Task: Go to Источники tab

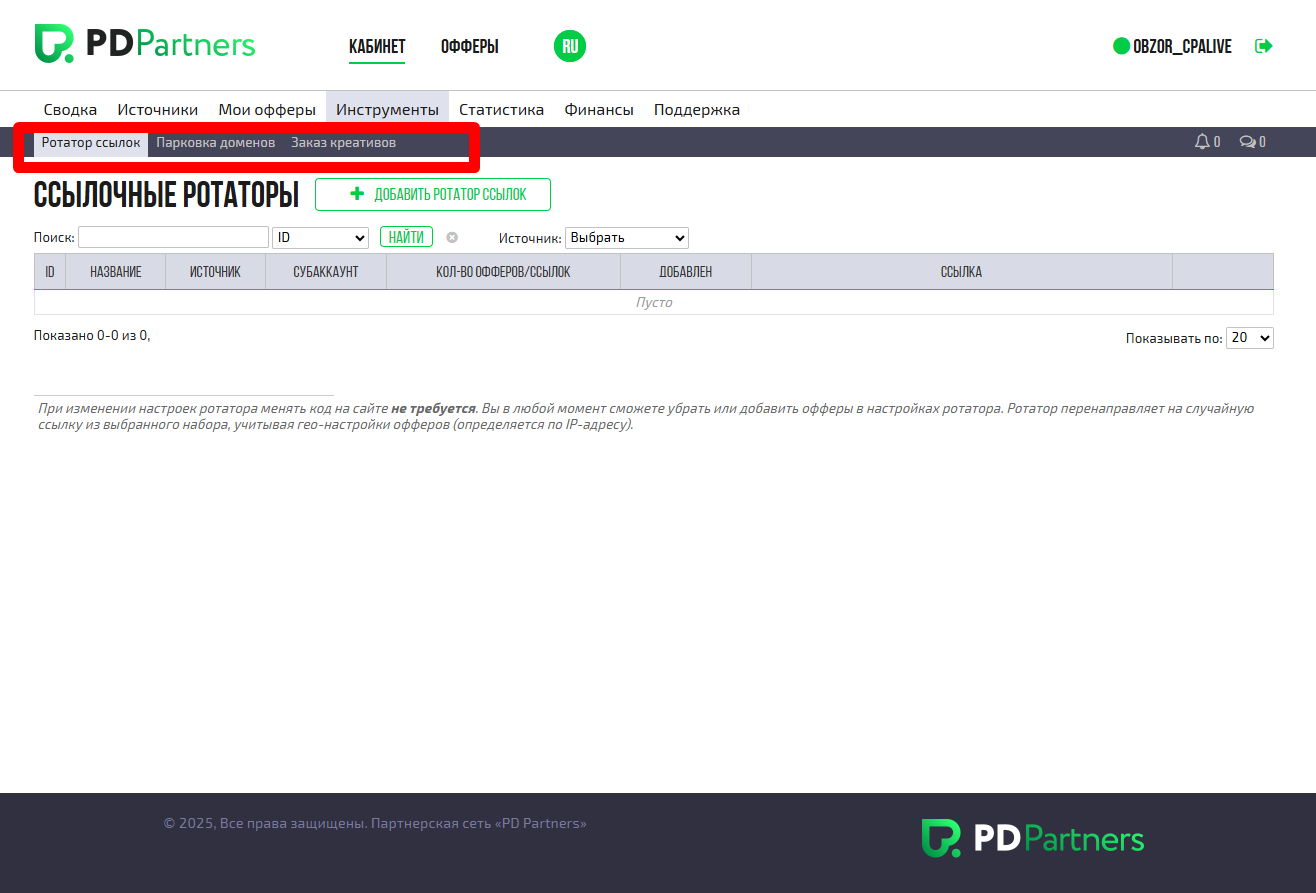Action: click(158, 110)
